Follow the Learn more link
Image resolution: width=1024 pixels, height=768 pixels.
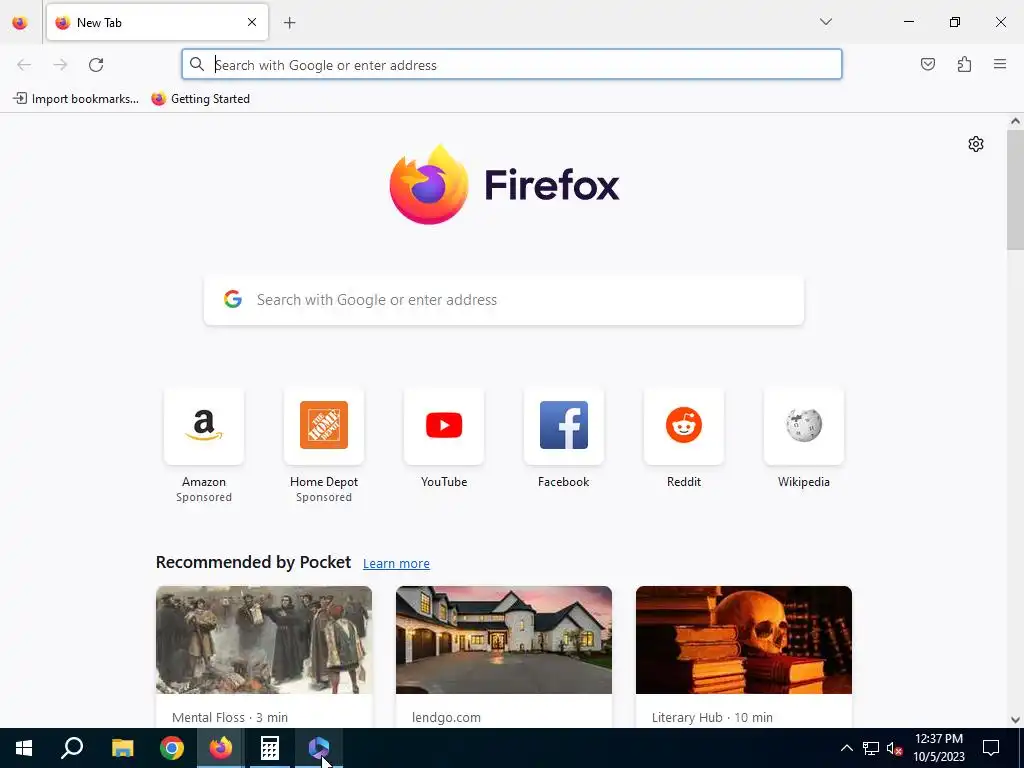(396, 564)
